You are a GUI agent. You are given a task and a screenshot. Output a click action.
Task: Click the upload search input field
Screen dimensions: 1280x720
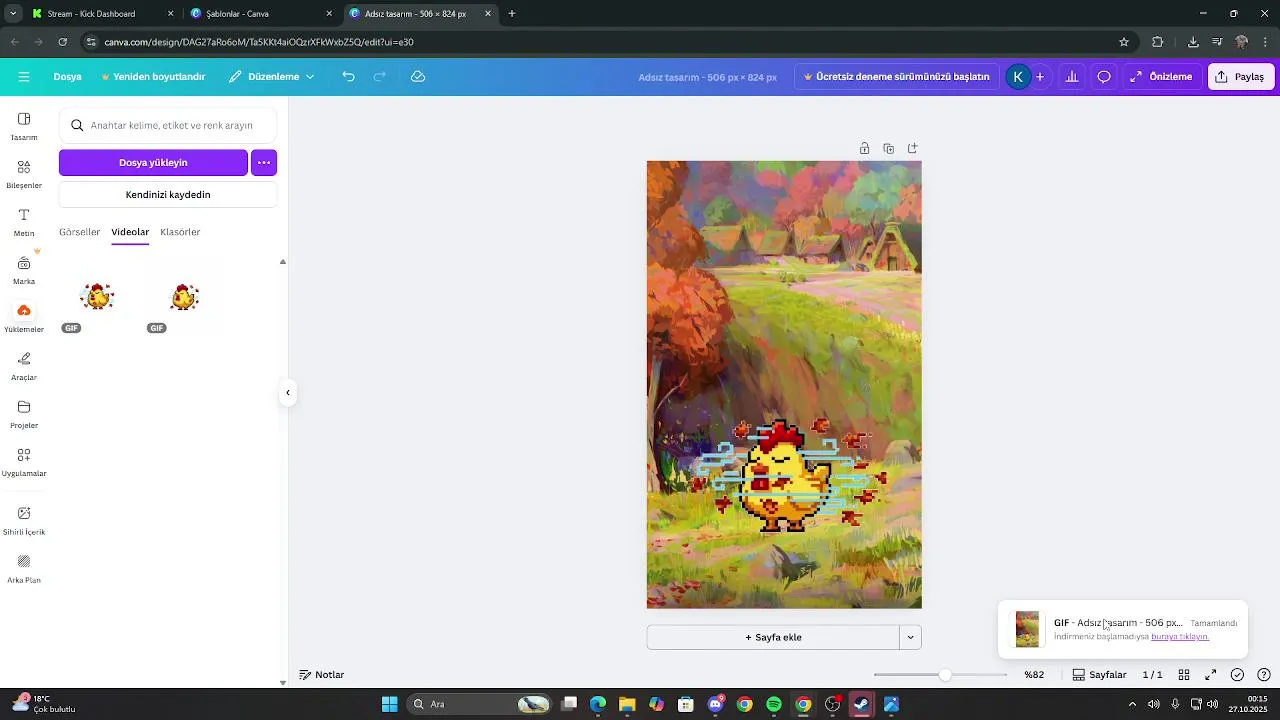168,126
